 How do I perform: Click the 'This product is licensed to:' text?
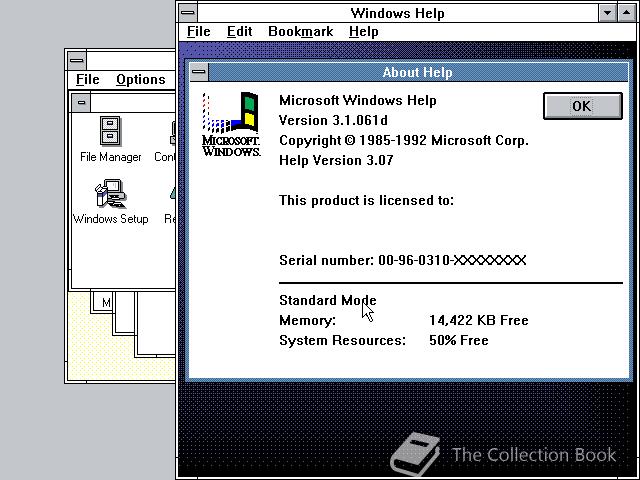tap(366, 200)
